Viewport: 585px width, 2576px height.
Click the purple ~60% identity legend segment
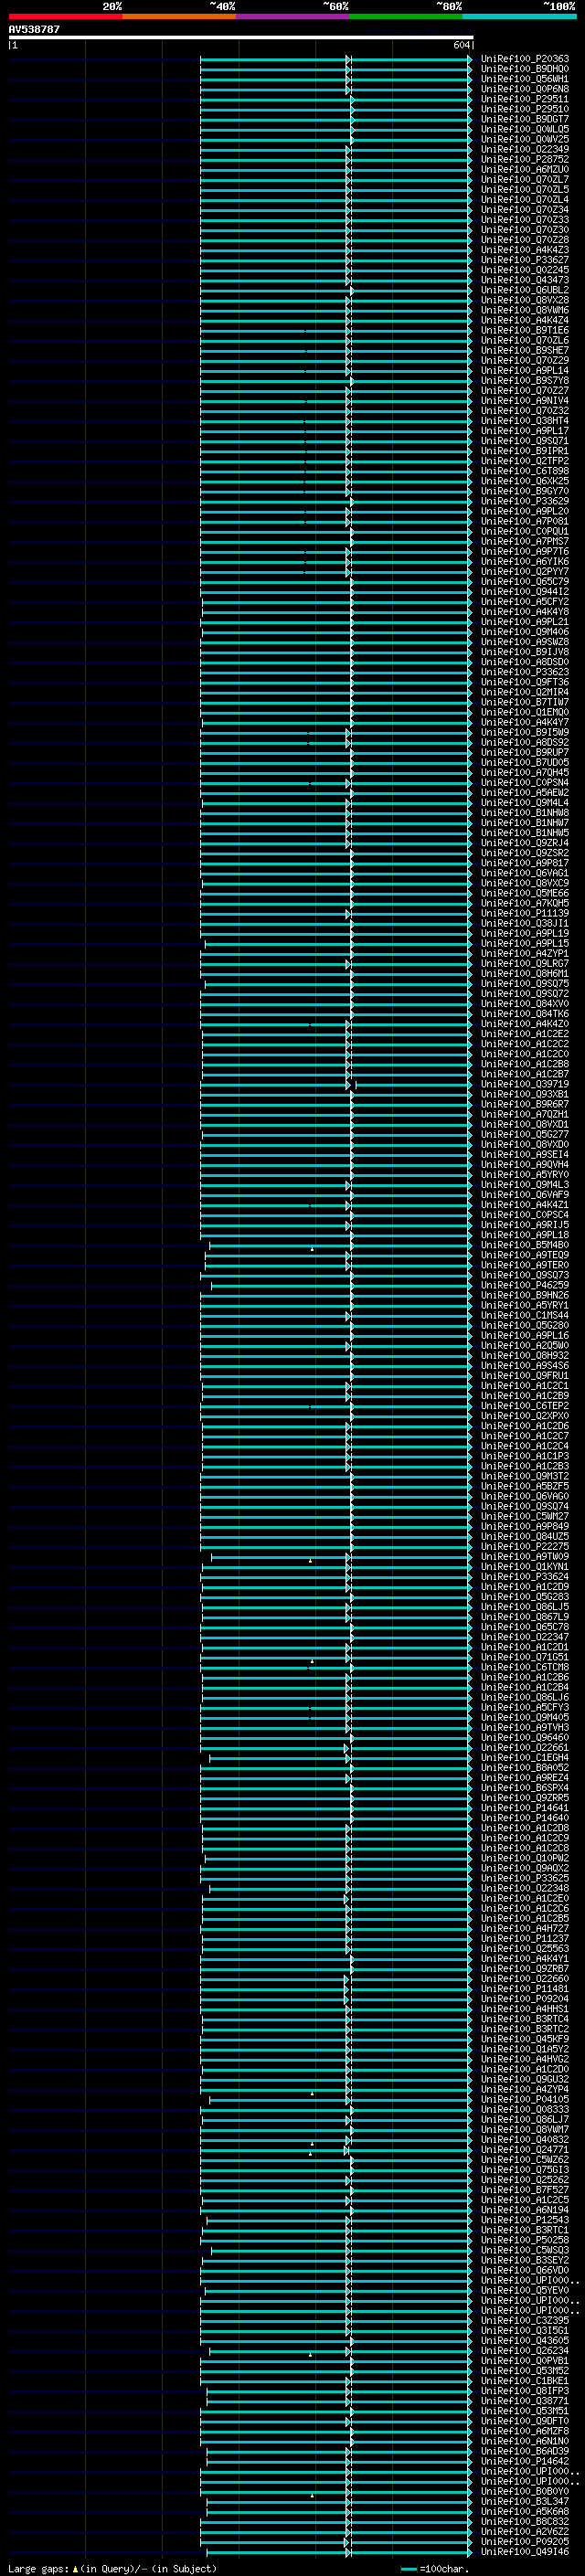coord(293,16)
